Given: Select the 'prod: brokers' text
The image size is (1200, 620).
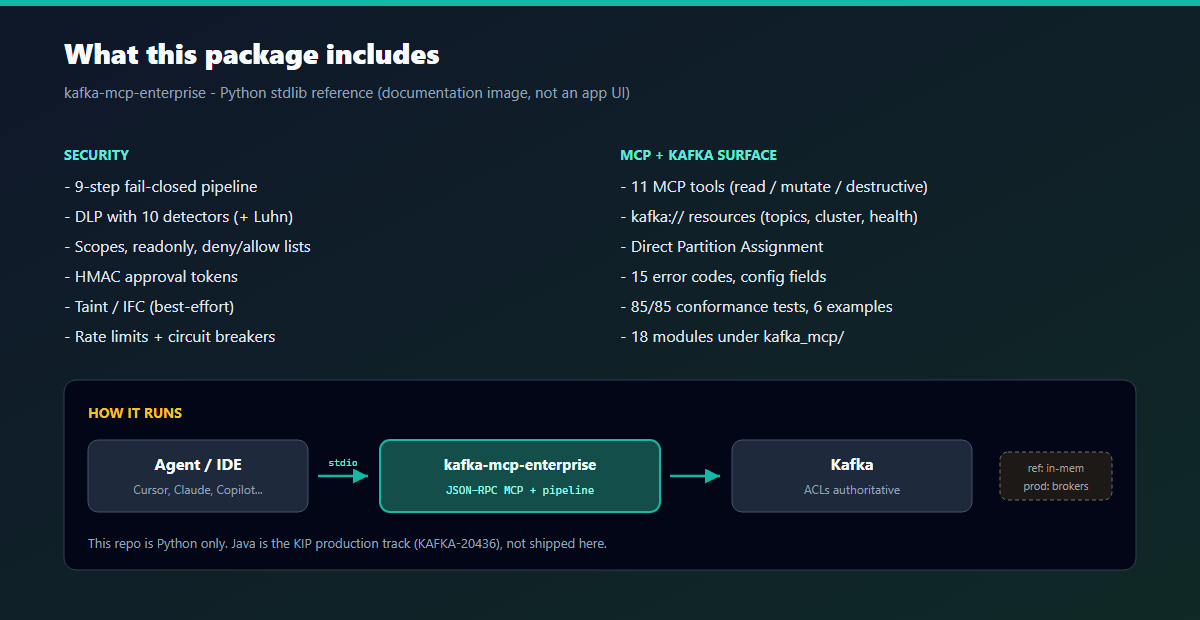Looking at the screenshot, I should coord(1056,486).
